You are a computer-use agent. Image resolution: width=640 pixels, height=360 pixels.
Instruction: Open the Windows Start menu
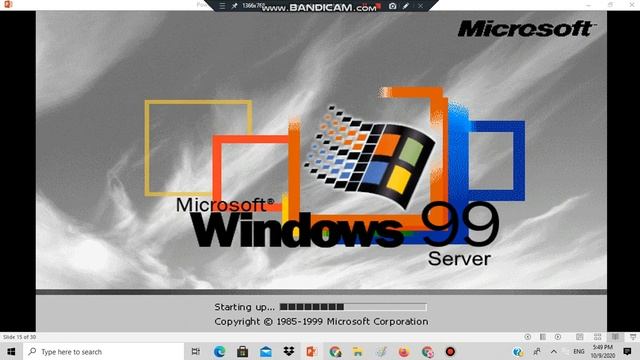point(11,351)
